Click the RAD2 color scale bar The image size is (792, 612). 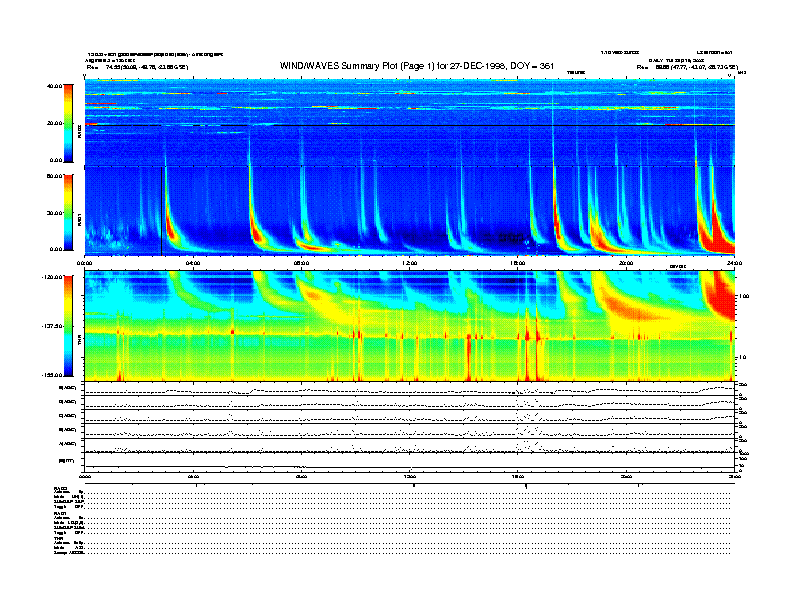point(68,123)
